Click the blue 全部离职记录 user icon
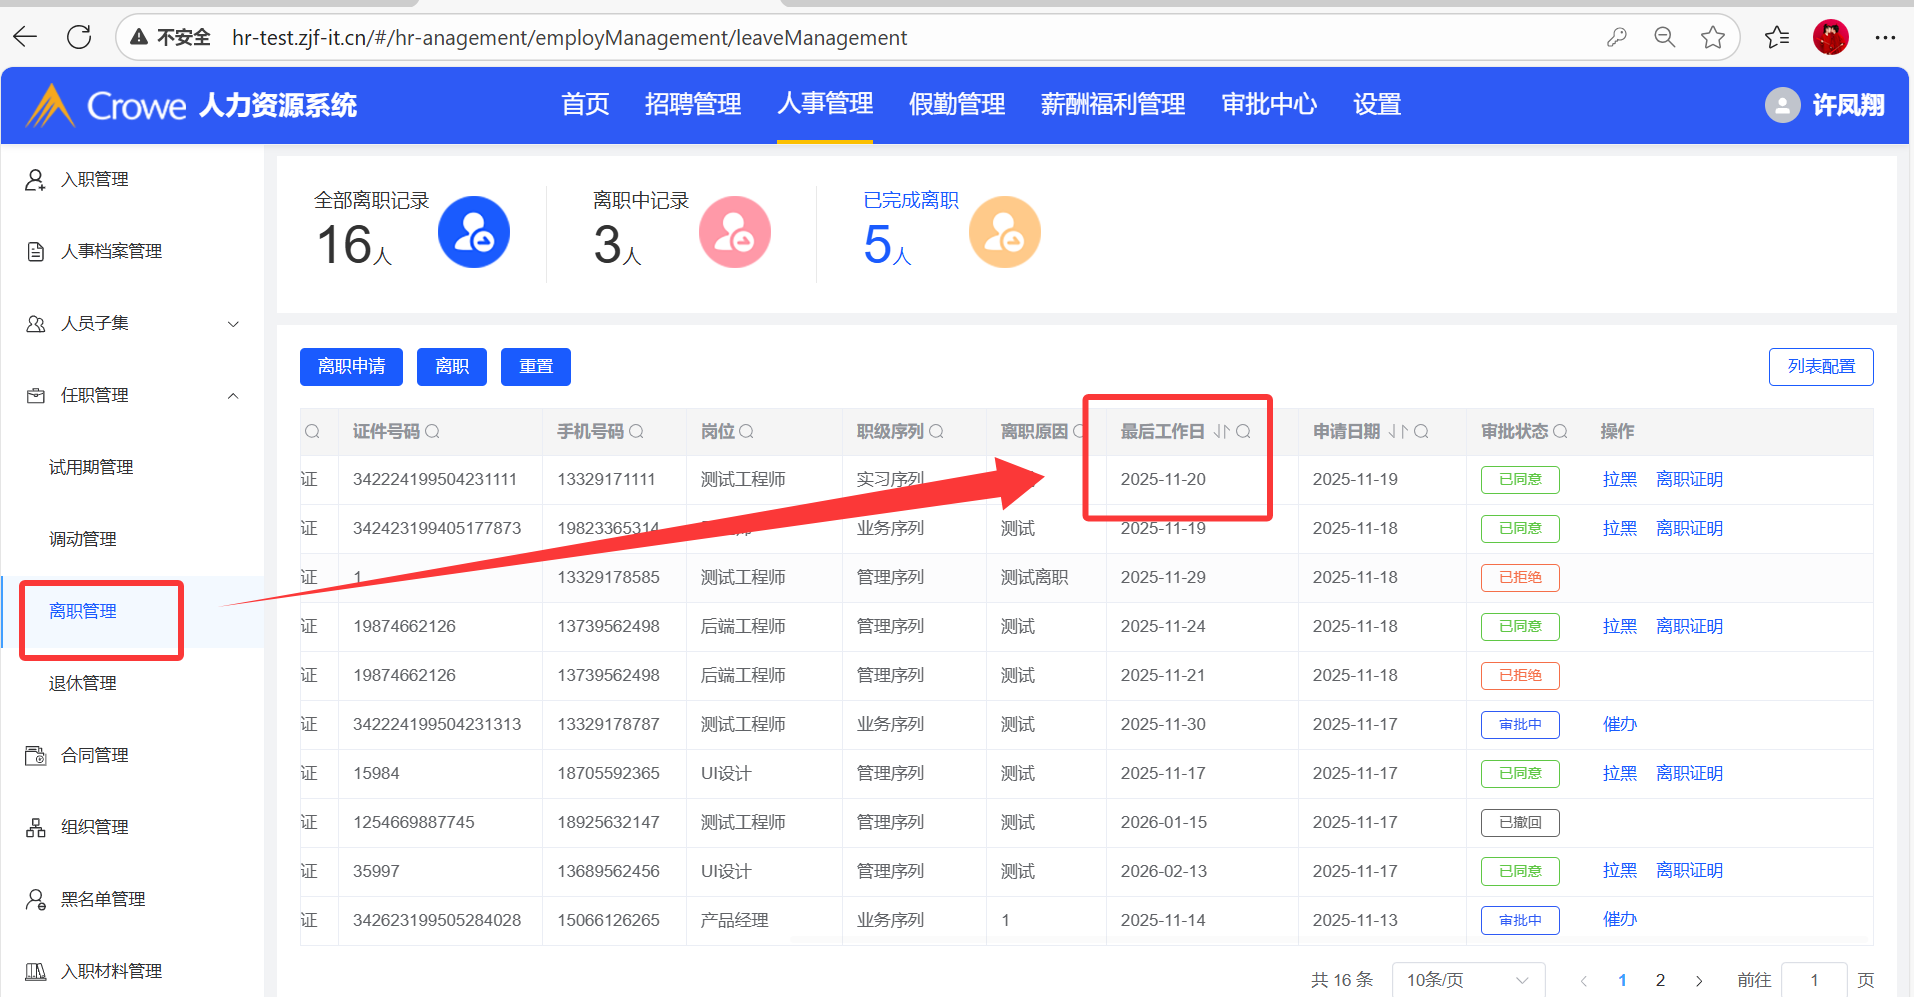1914x997 pixels. (474, 232)
